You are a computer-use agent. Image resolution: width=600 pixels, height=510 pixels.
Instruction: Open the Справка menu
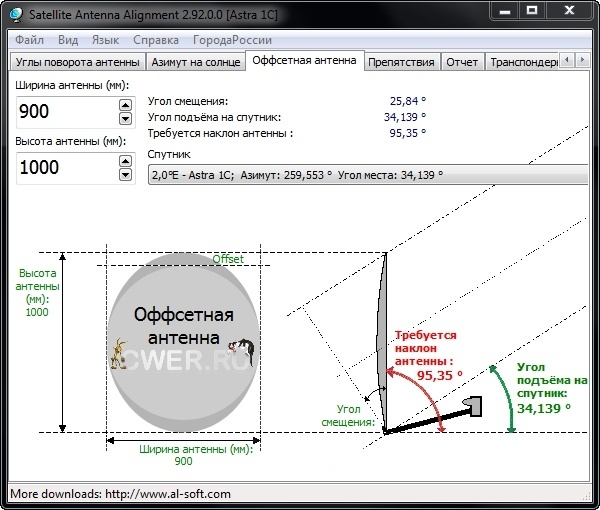pos(156,40)
